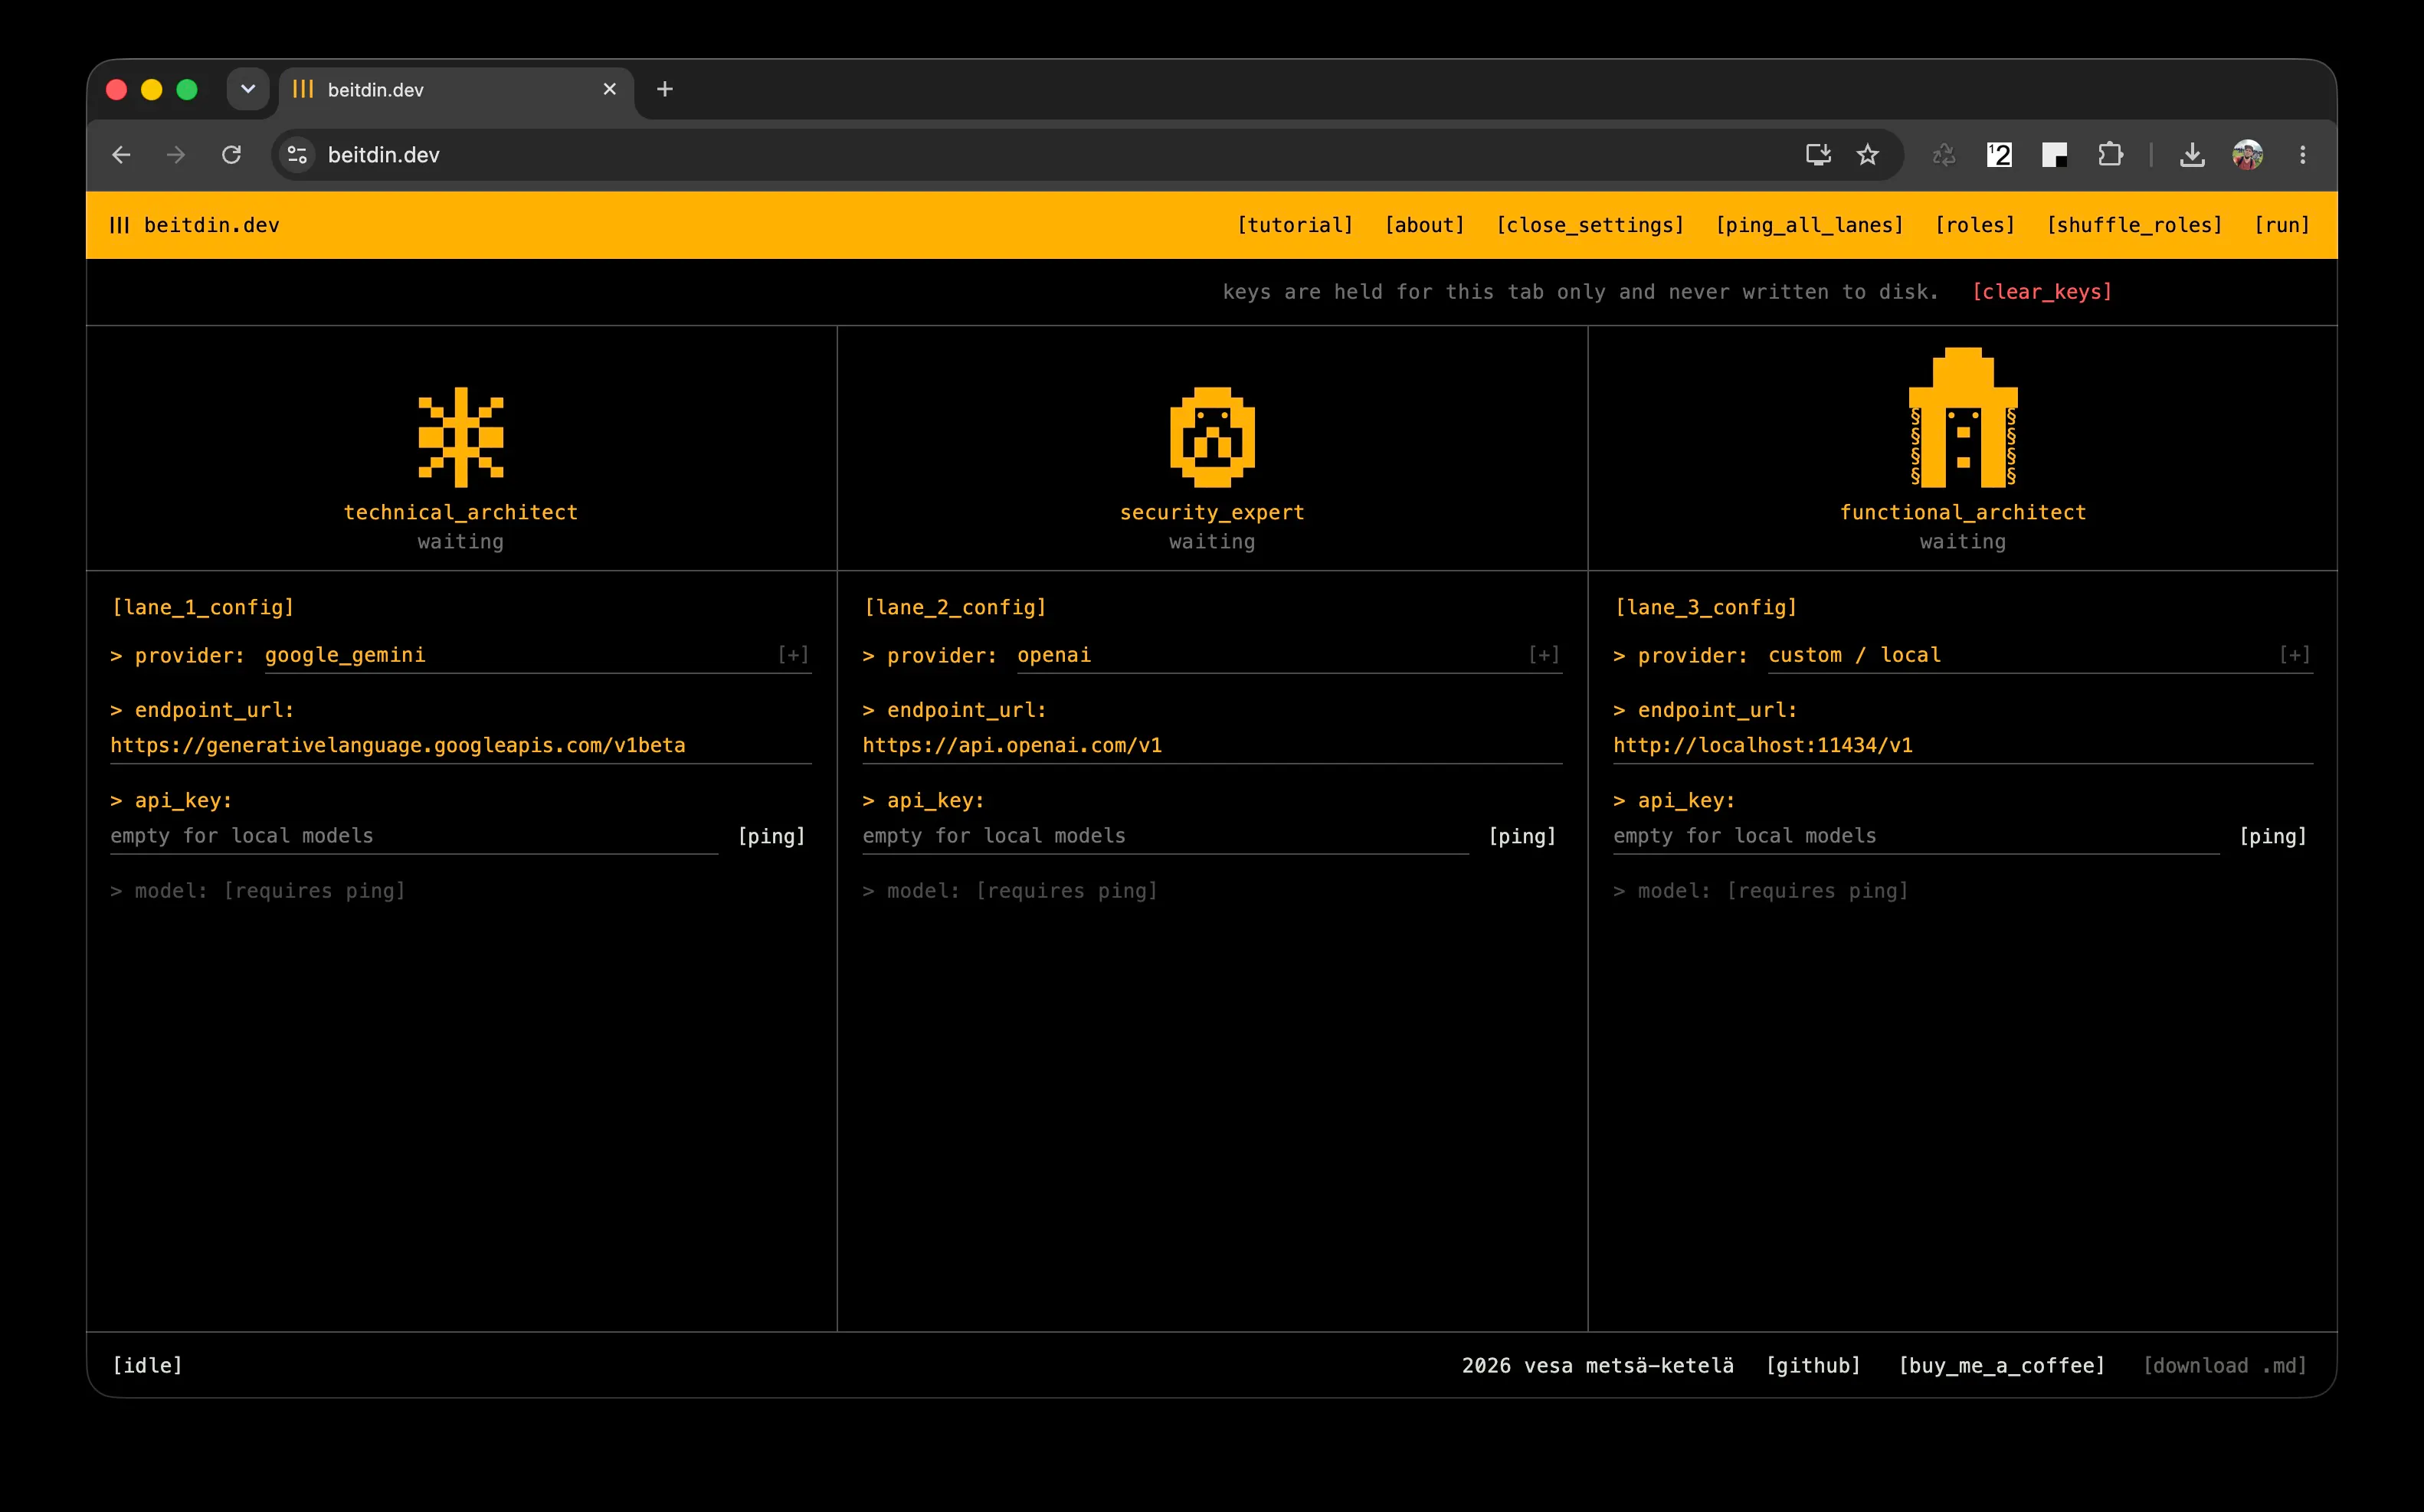
Task: Click the functional_architect building avatar icon
Action: (1963, 417)
